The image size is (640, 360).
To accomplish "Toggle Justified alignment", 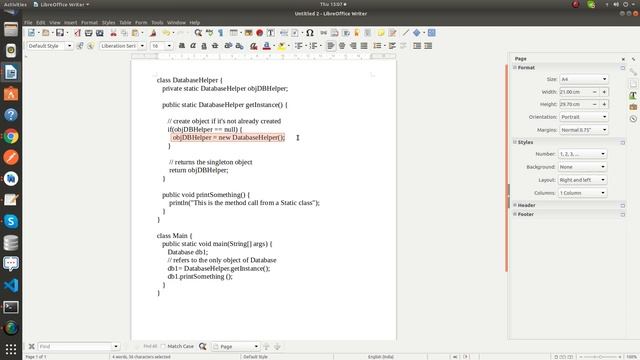I will coord(364,46).
